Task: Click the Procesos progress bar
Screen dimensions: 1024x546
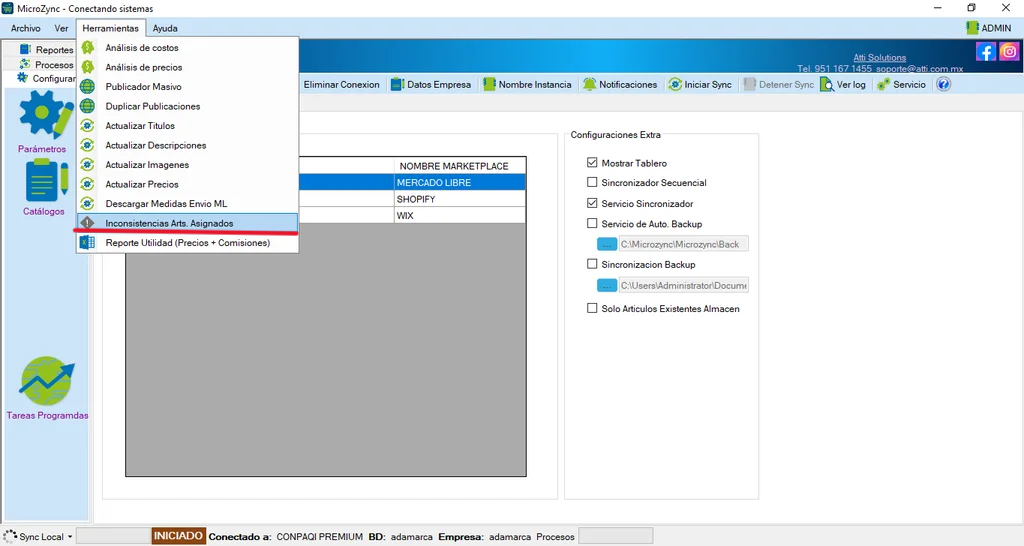Action: tap(615, 536)
